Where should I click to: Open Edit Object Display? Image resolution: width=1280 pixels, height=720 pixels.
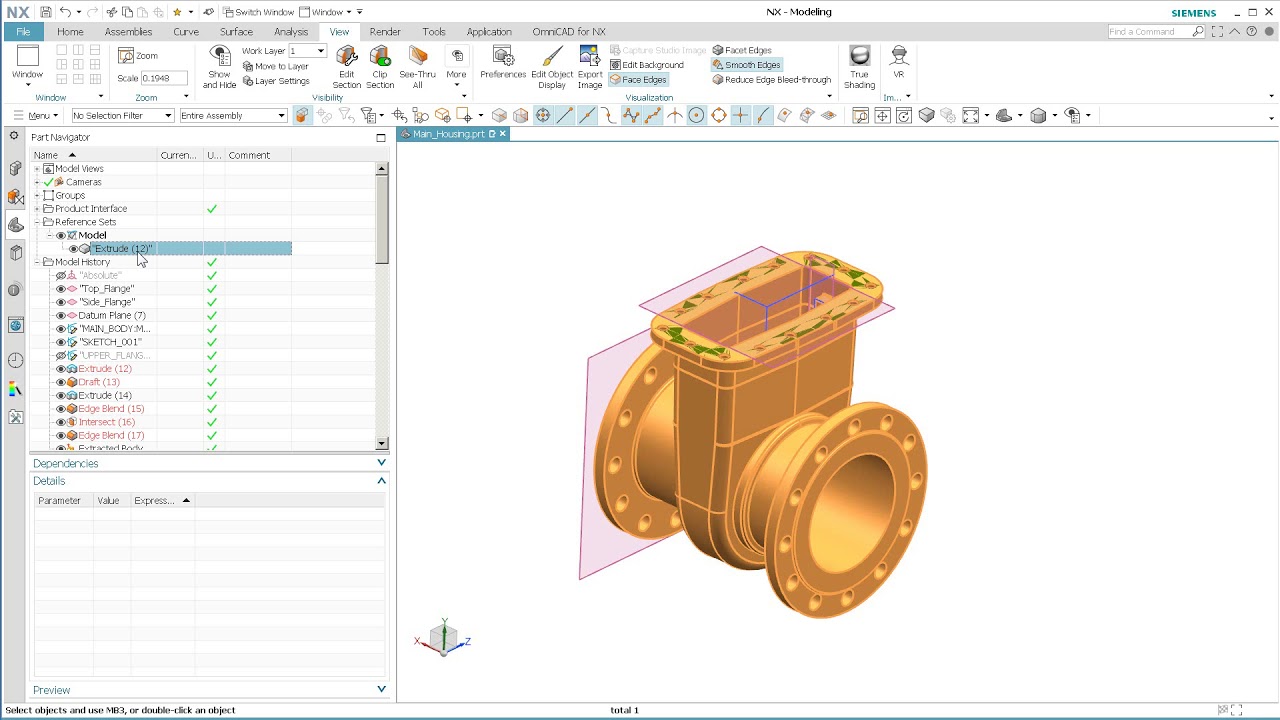pos(552,67)
